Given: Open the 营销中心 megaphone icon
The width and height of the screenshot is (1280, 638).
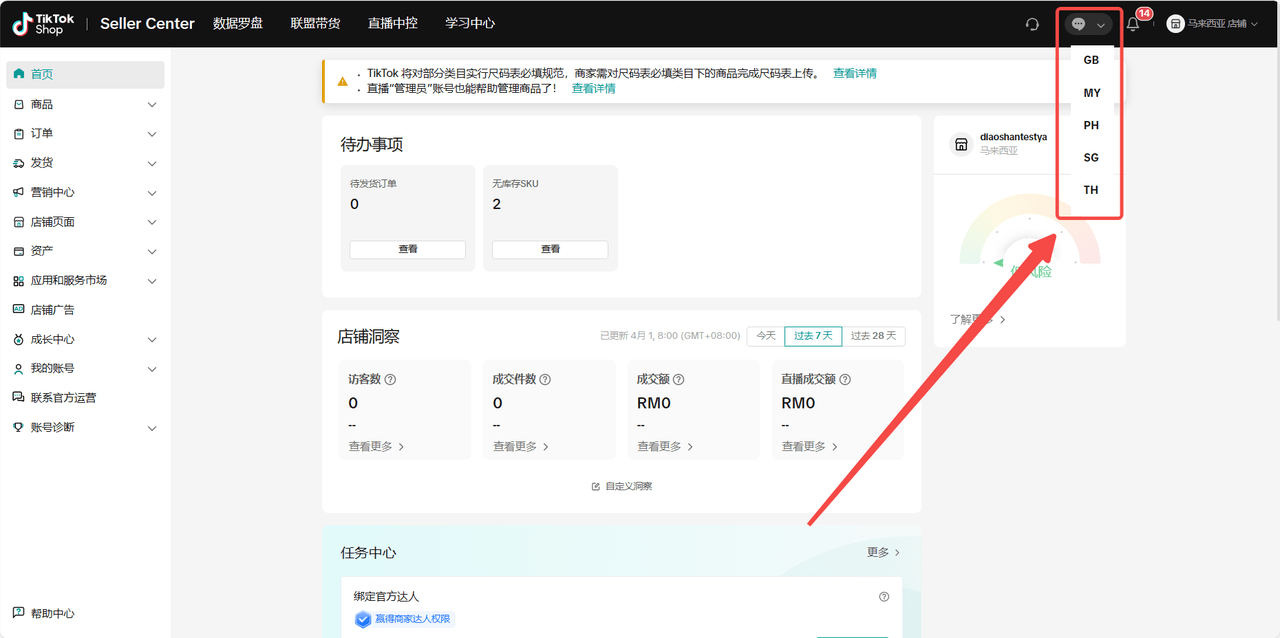Looking at the screenshot, I should click(18, 192).
